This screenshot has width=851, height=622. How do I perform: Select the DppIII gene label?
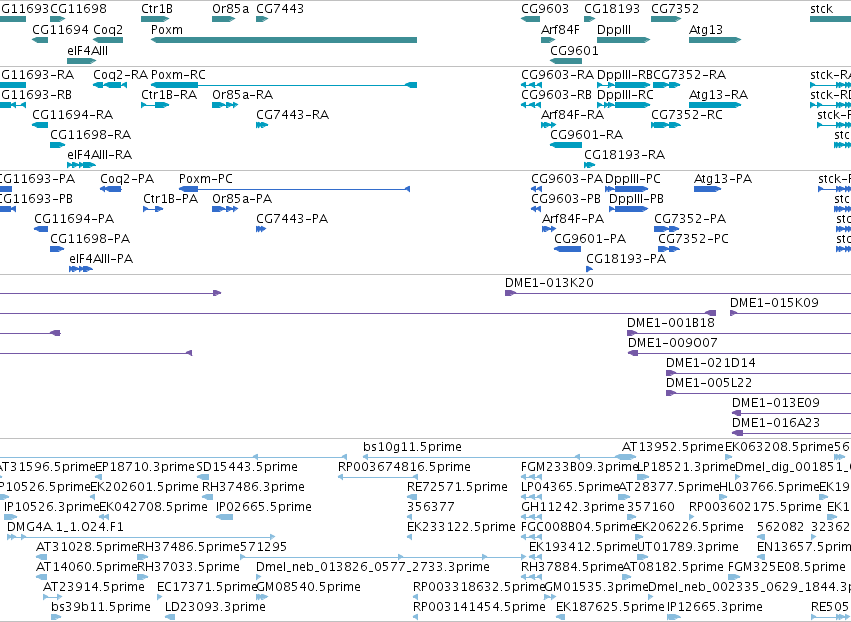tap(614, 29)
